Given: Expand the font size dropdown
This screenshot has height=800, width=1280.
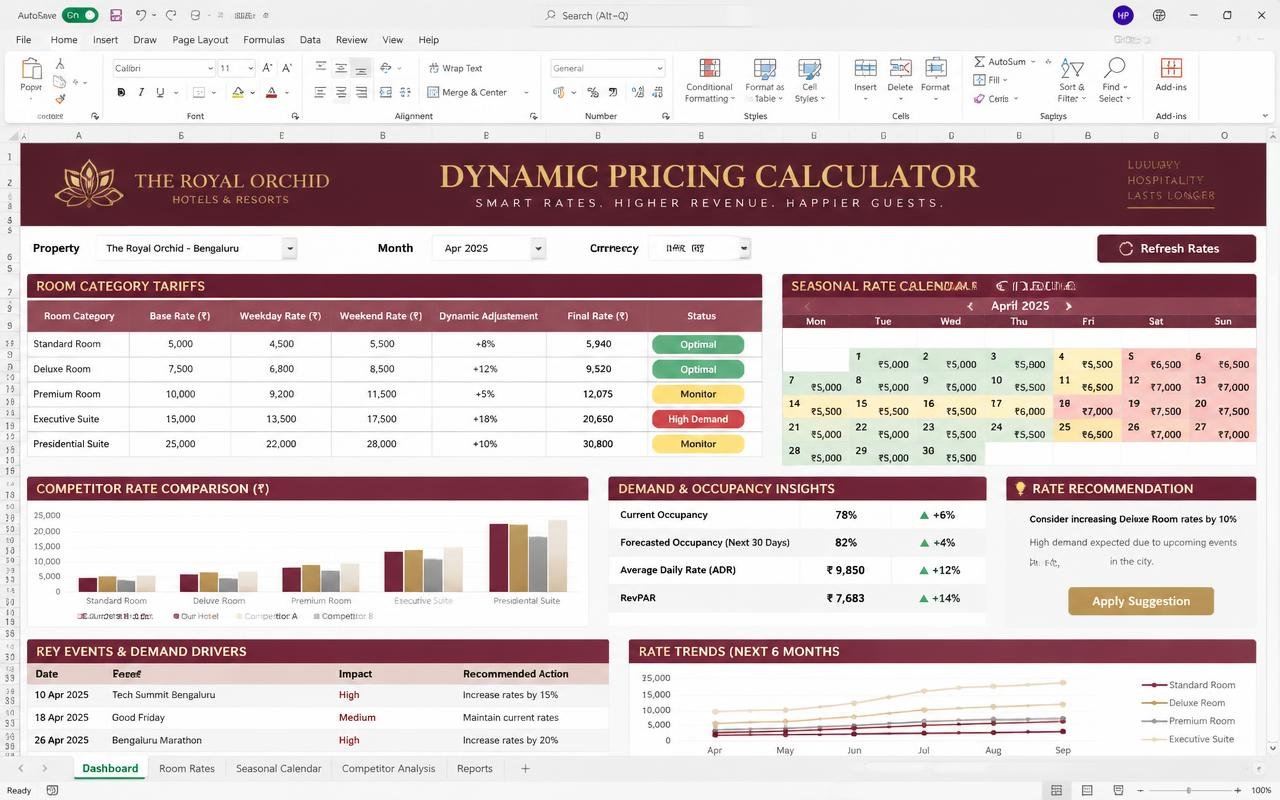Looking at the screenshot, I should pos(250,68).
